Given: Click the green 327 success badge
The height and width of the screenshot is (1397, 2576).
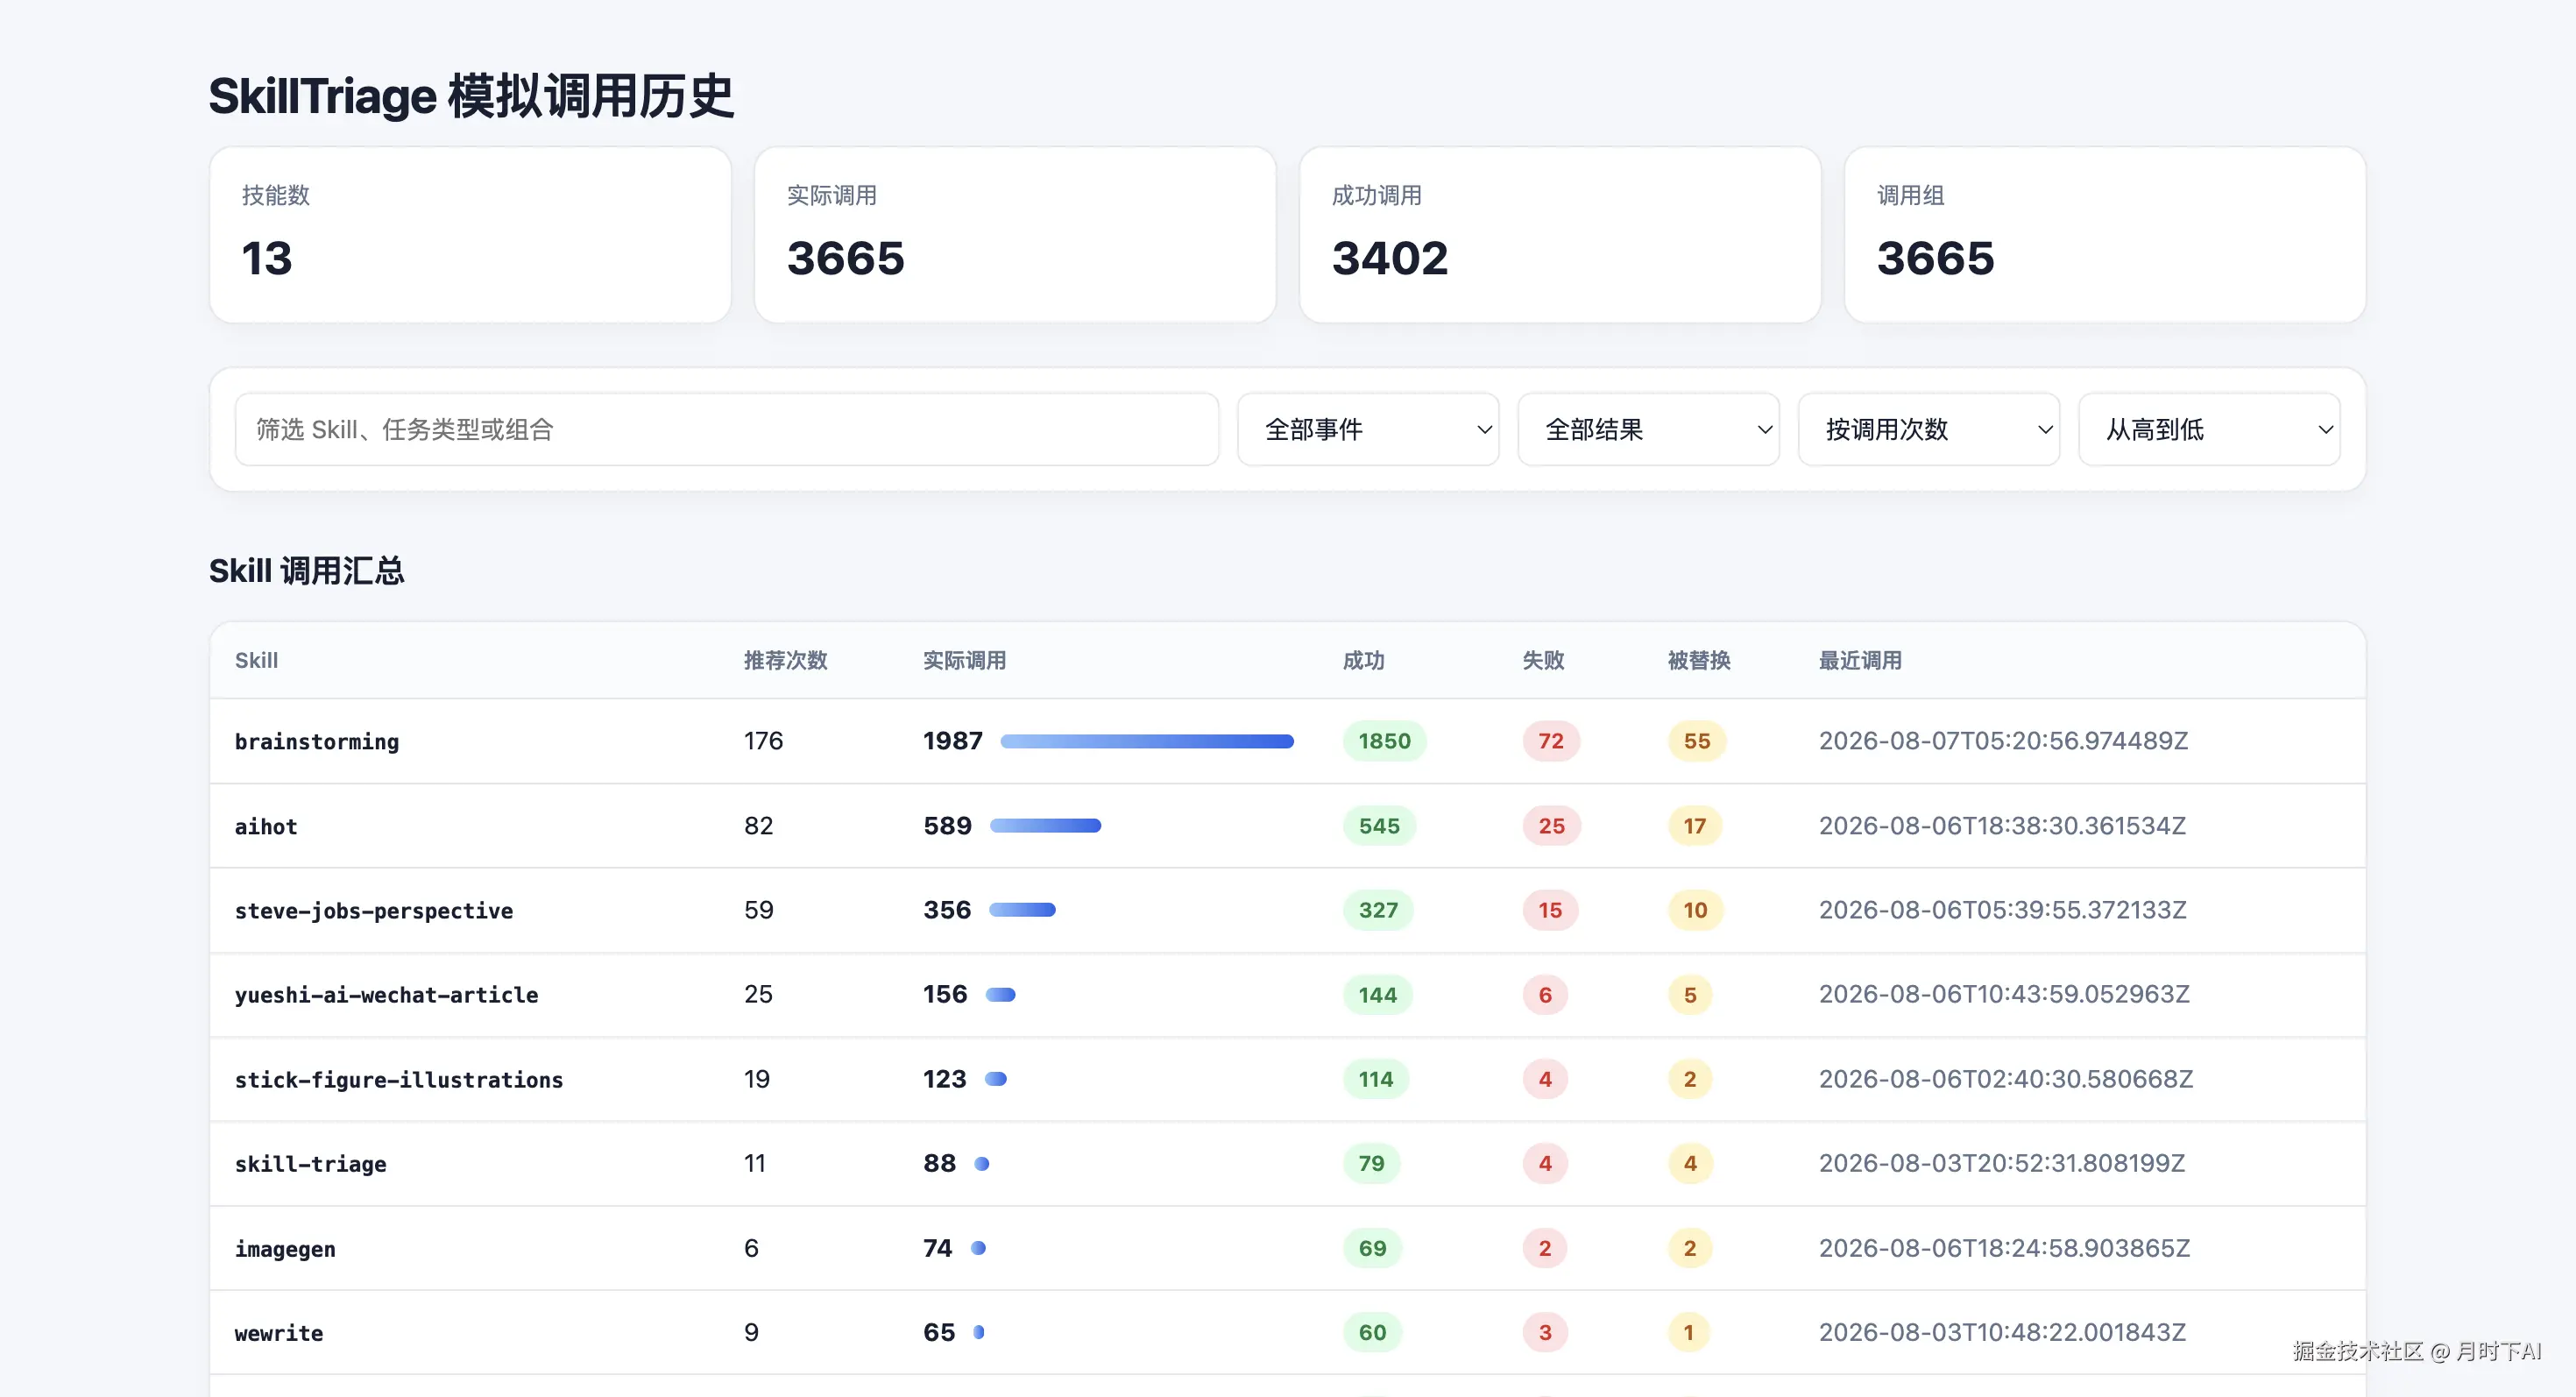Looking at the screenshot, I should 1378,910.
